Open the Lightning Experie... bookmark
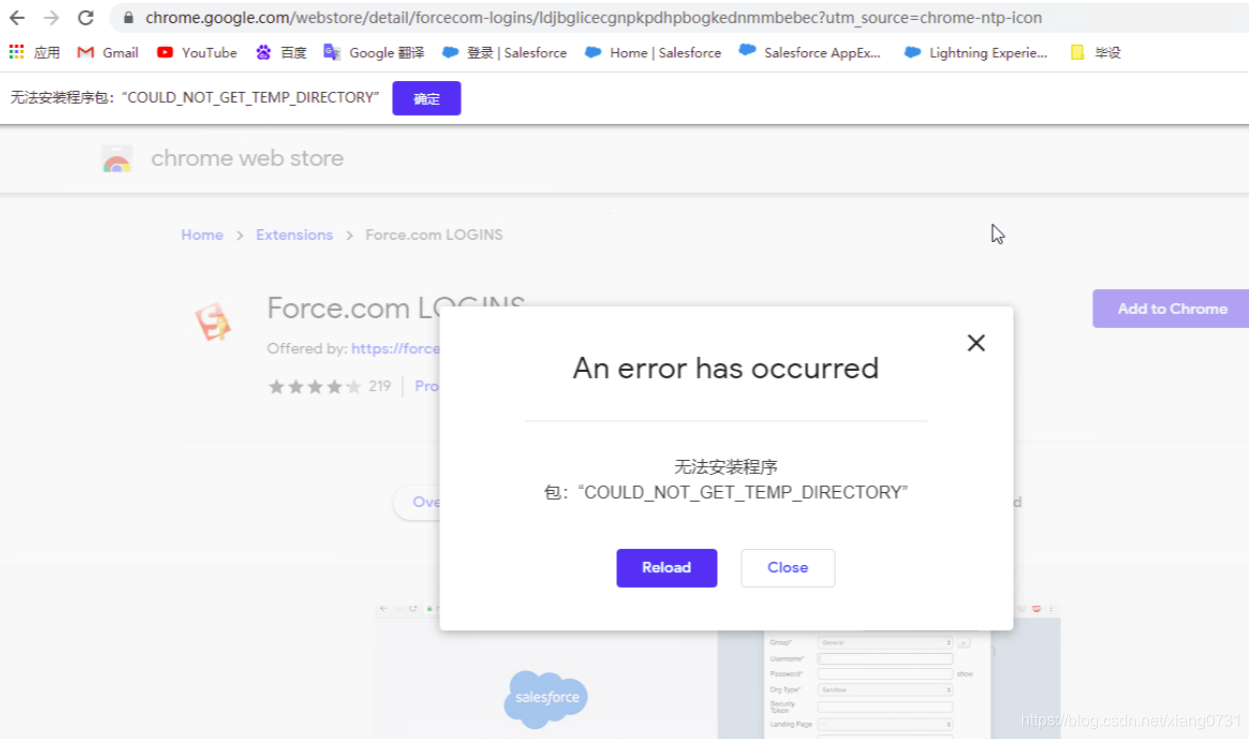Image resolution: width=1249 pixels, height=739 pixels. tap(975, 52)
